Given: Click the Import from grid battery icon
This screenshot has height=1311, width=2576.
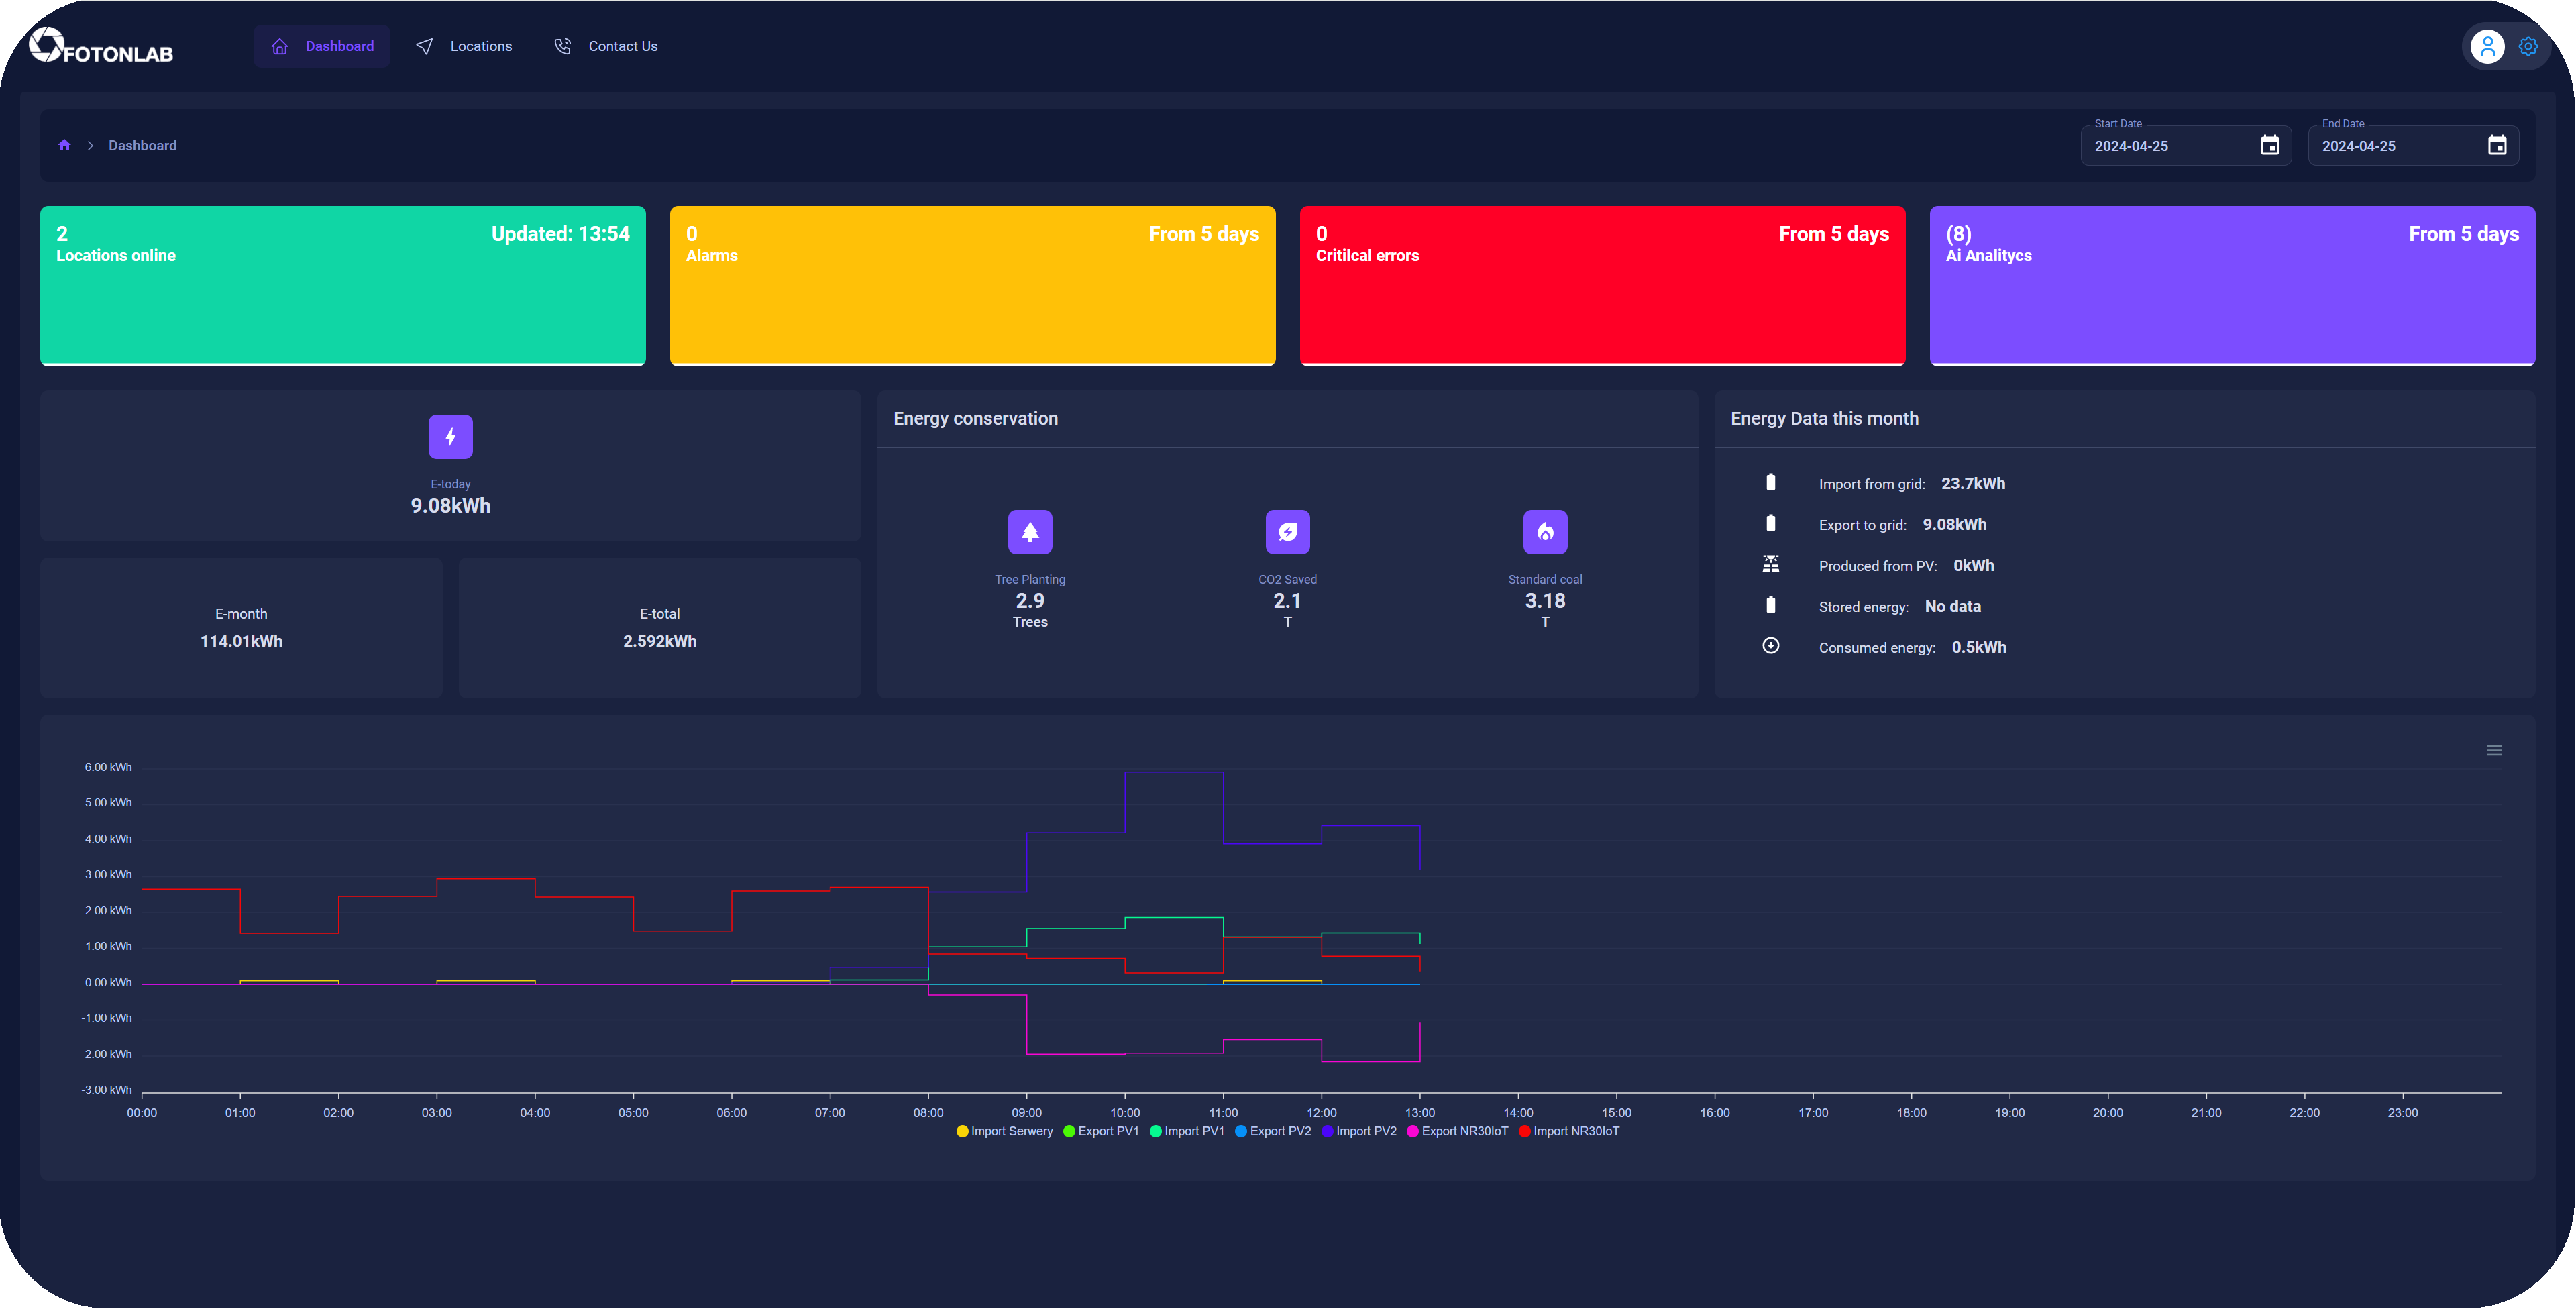Looking at the screenshot, I should pyautogui.click(x=1771, y=483).
